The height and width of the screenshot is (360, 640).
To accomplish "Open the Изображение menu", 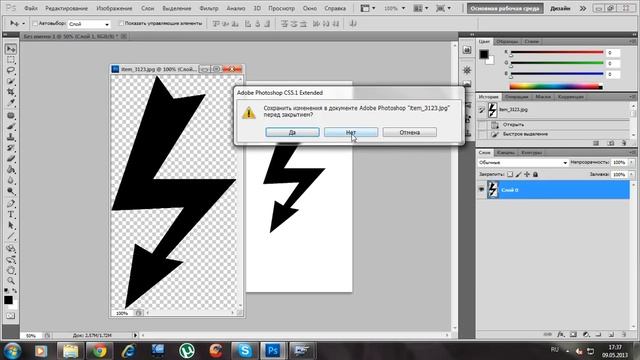I will [114, 8].
